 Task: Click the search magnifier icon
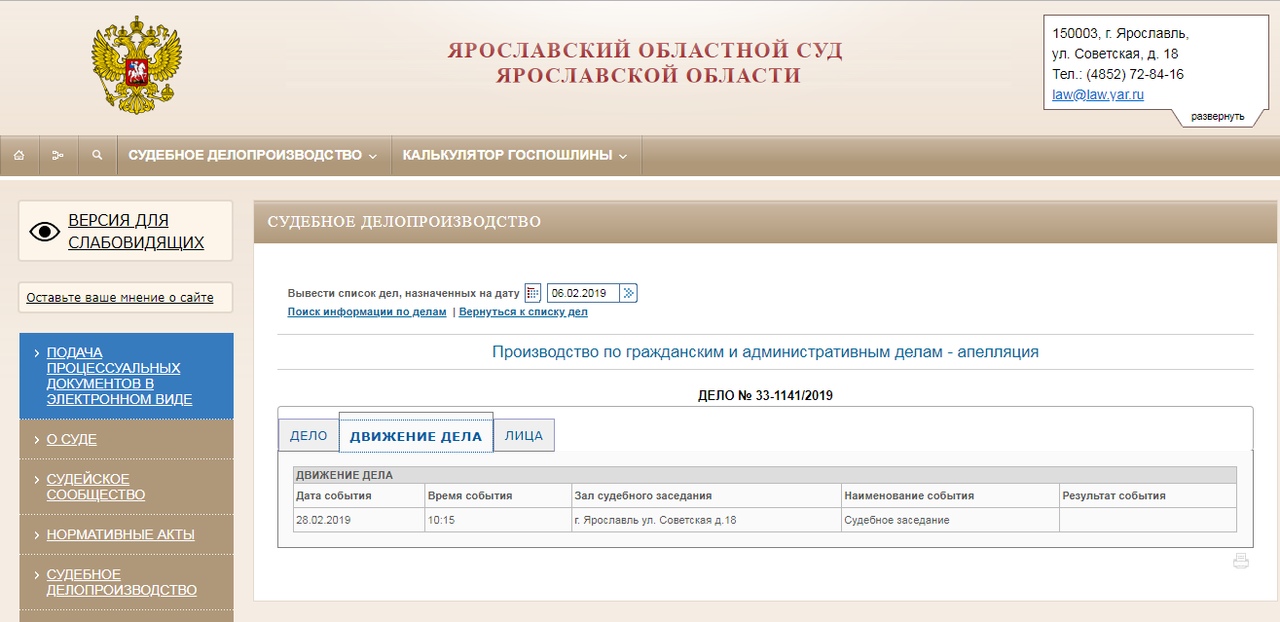[97, 156]
